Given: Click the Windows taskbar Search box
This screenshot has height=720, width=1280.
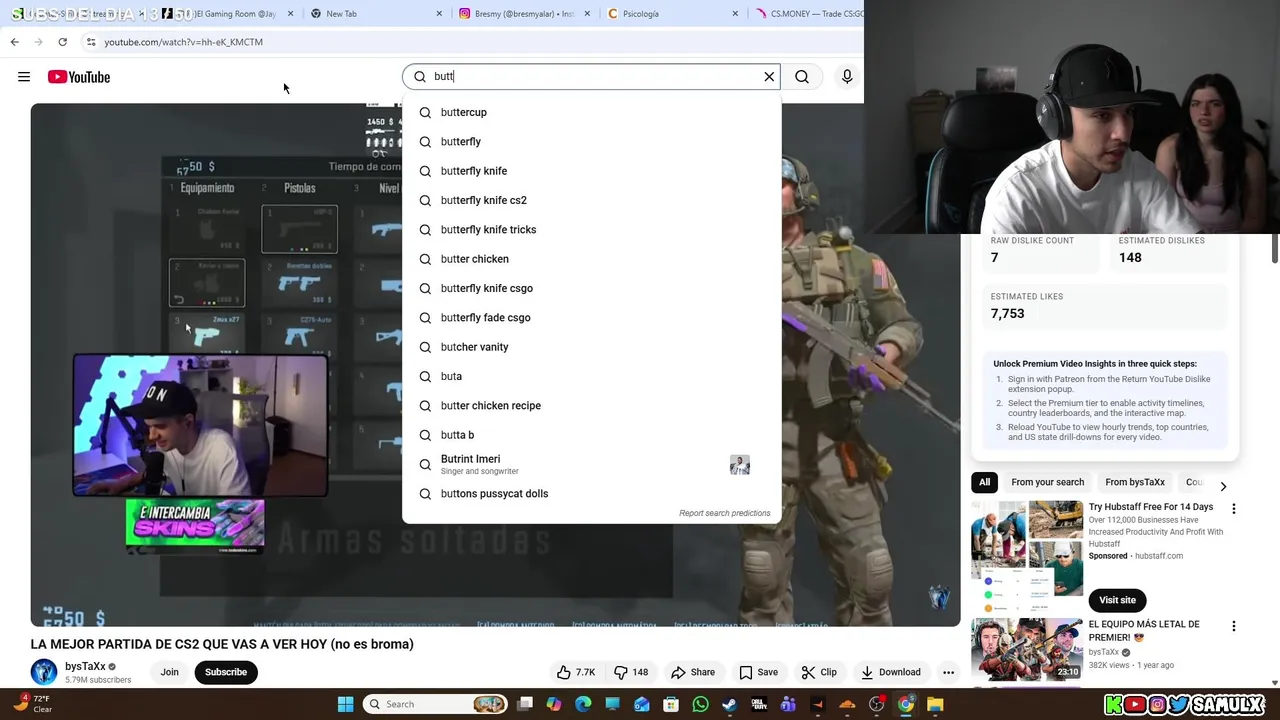Looking at the screenshot, I should click(435, 704).
